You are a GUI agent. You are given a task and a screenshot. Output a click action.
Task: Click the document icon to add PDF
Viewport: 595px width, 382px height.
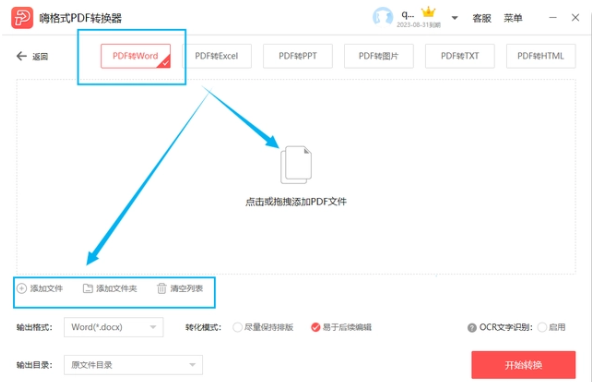[296, 165]
